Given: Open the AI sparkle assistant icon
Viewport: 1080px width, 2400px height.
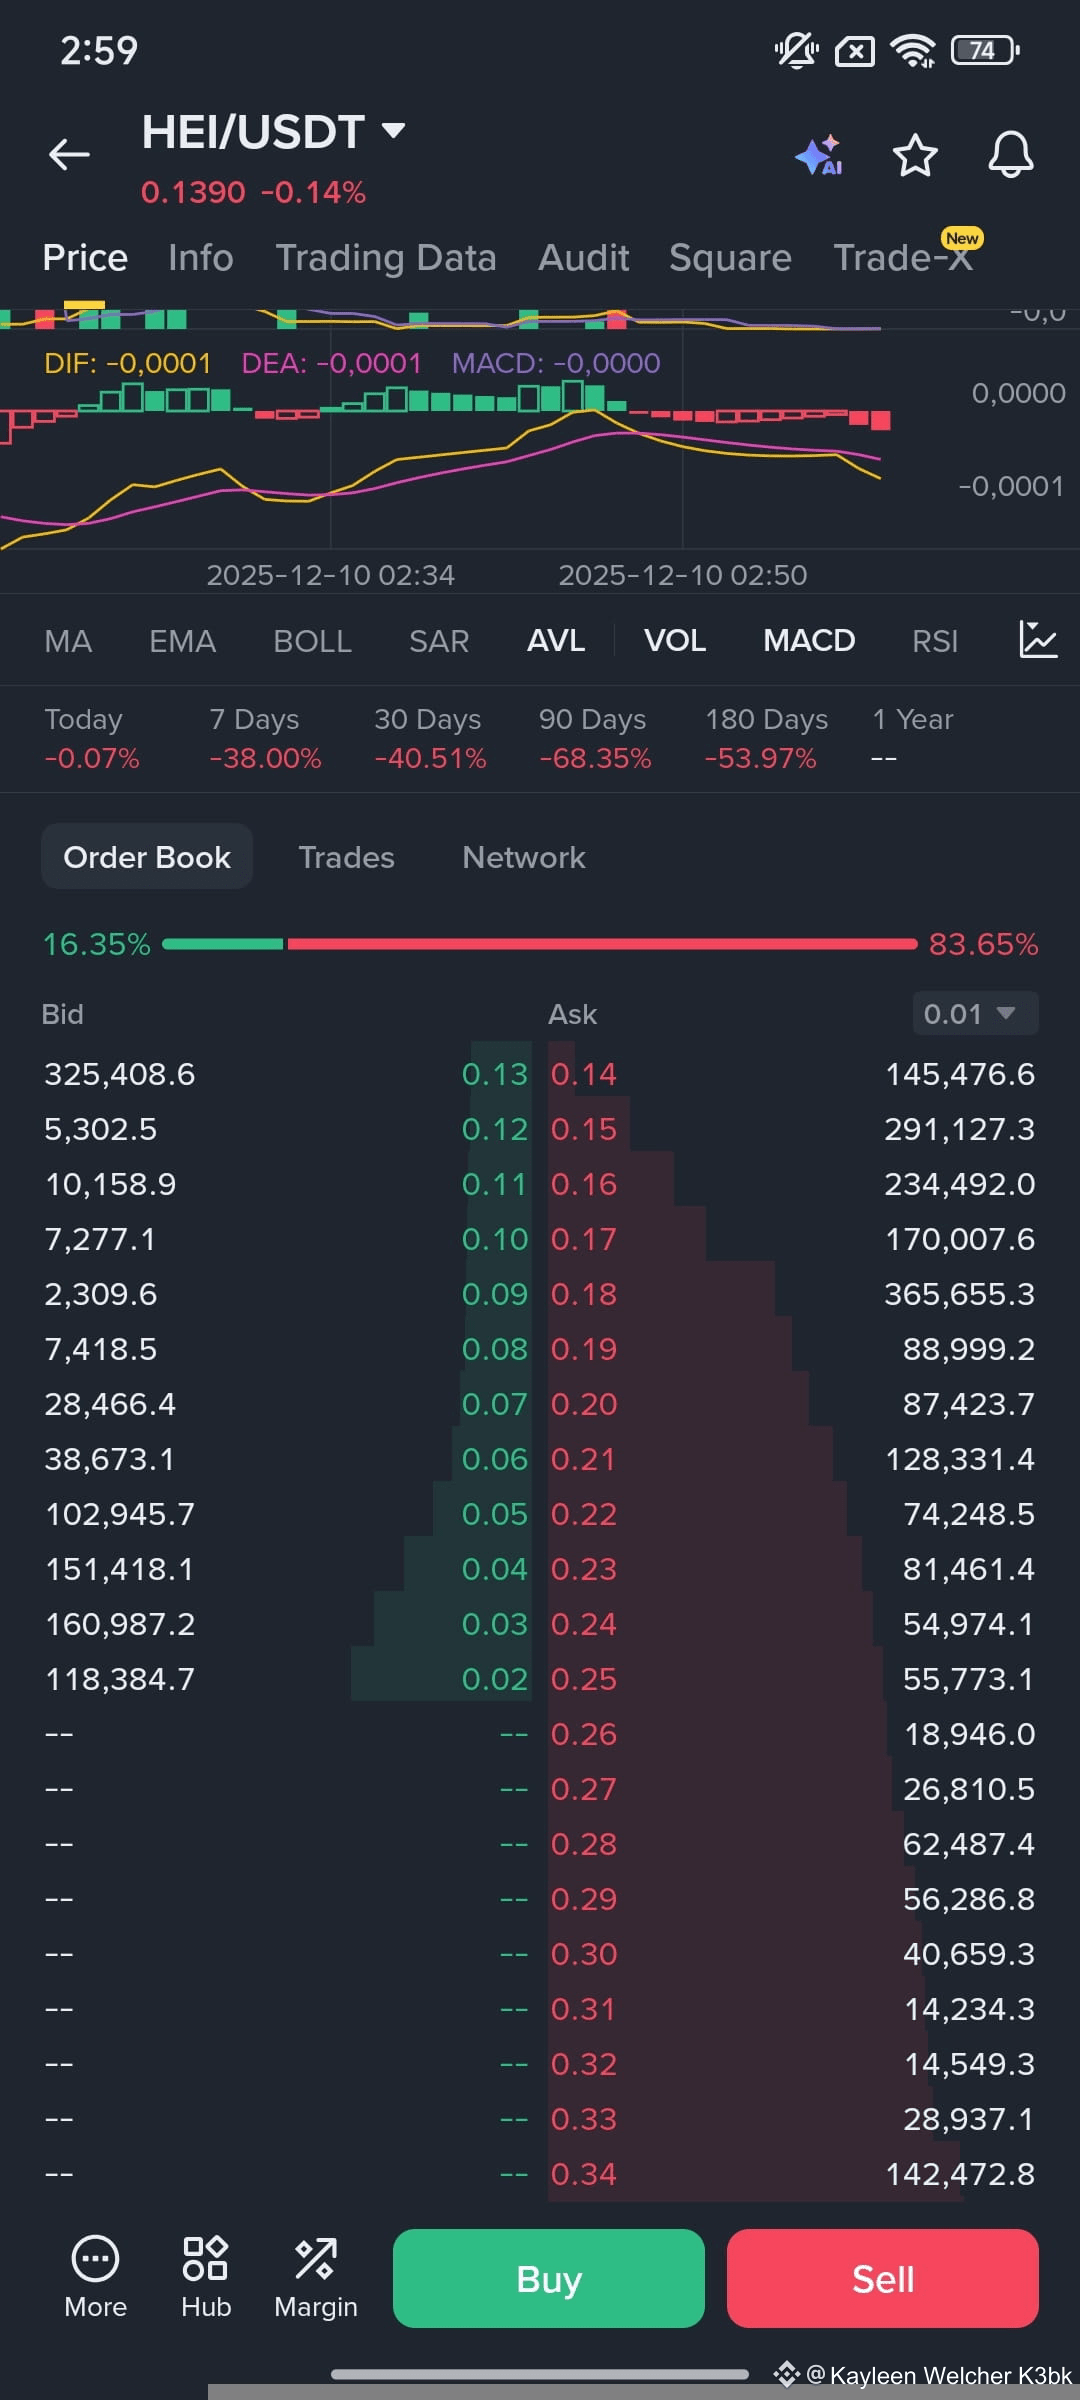Looking at the screenshot, I should (819, 156).
